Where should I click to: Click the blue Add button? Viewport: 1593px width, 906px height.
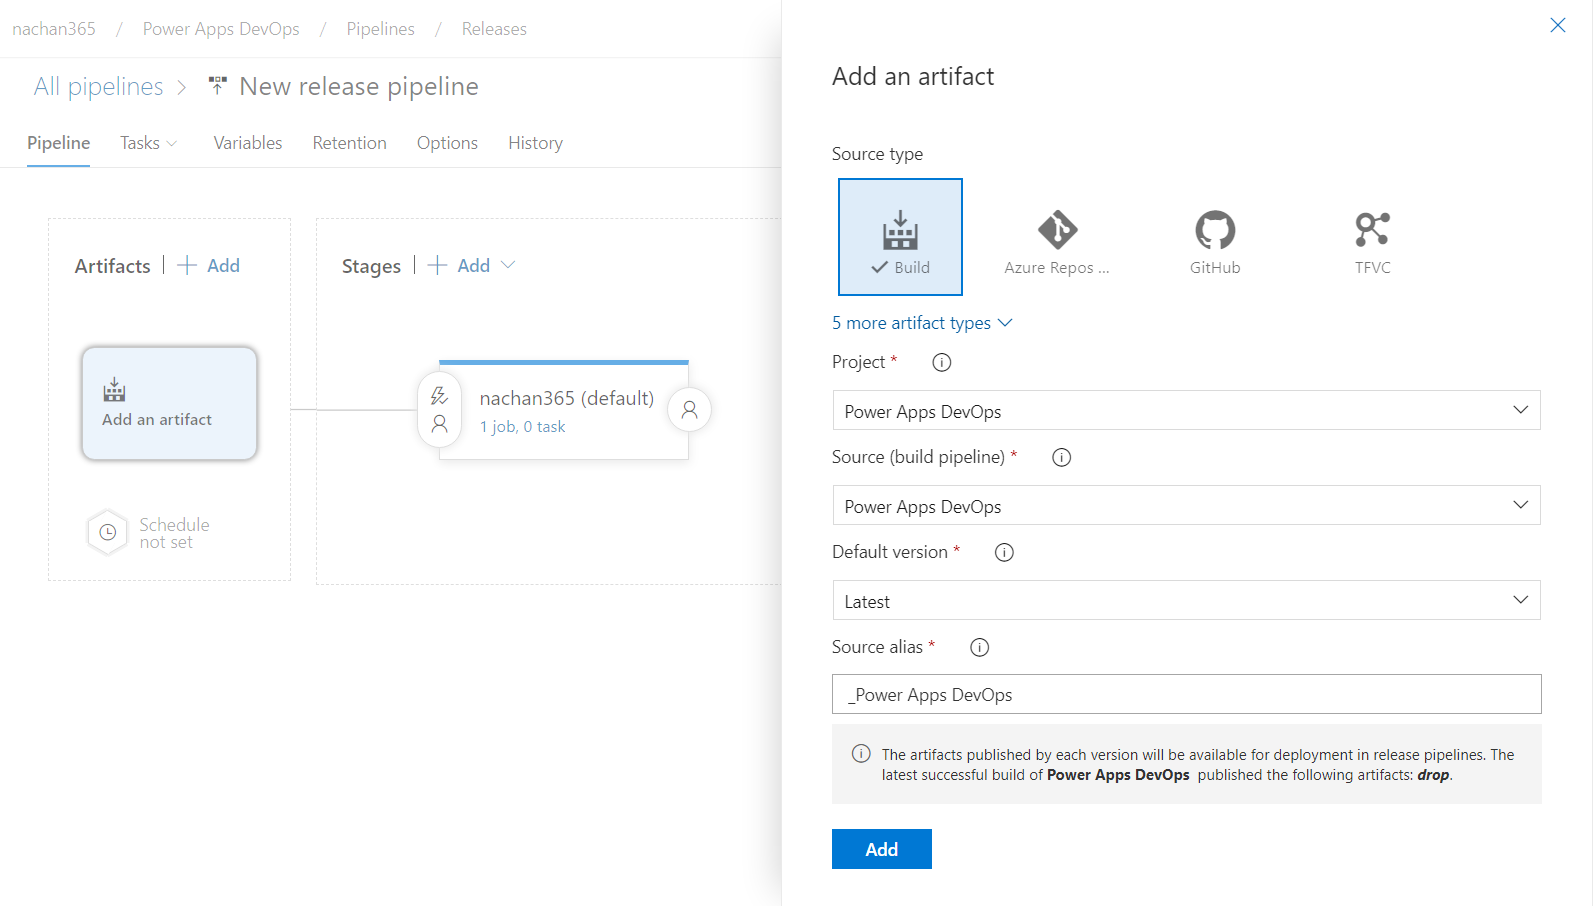[x=881, y=849]
